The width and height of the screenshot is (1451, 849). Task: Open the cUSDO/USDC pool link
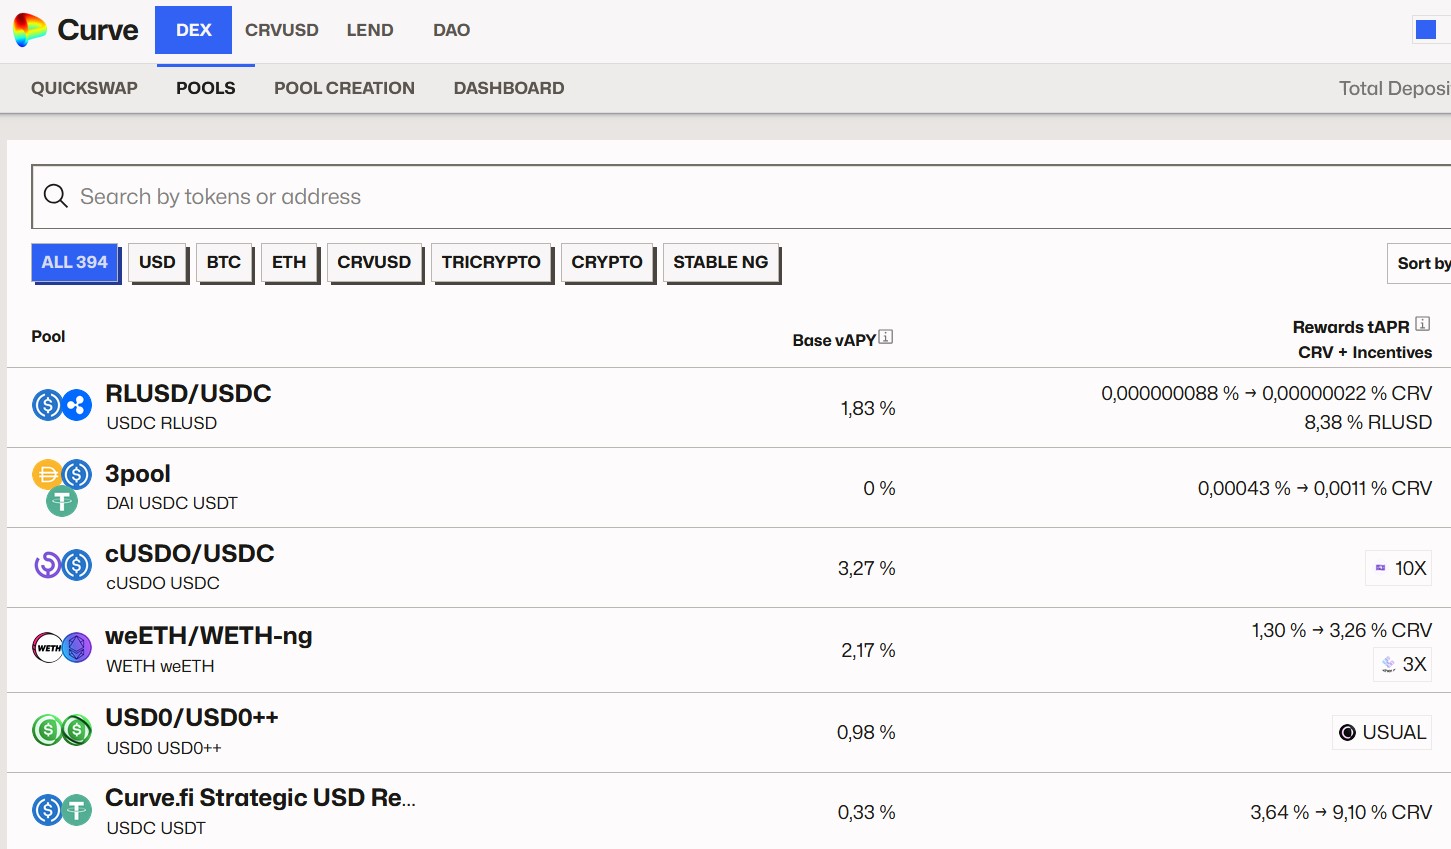[190, 554]
